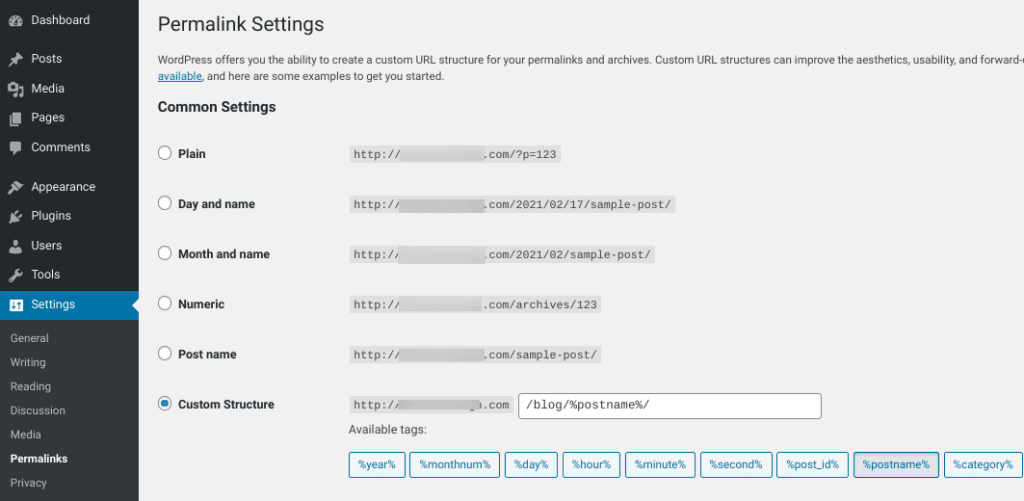Select the Day and name radio button
Image resolution: width=1024 pixels, height=501 pixels.
(165, 203)
